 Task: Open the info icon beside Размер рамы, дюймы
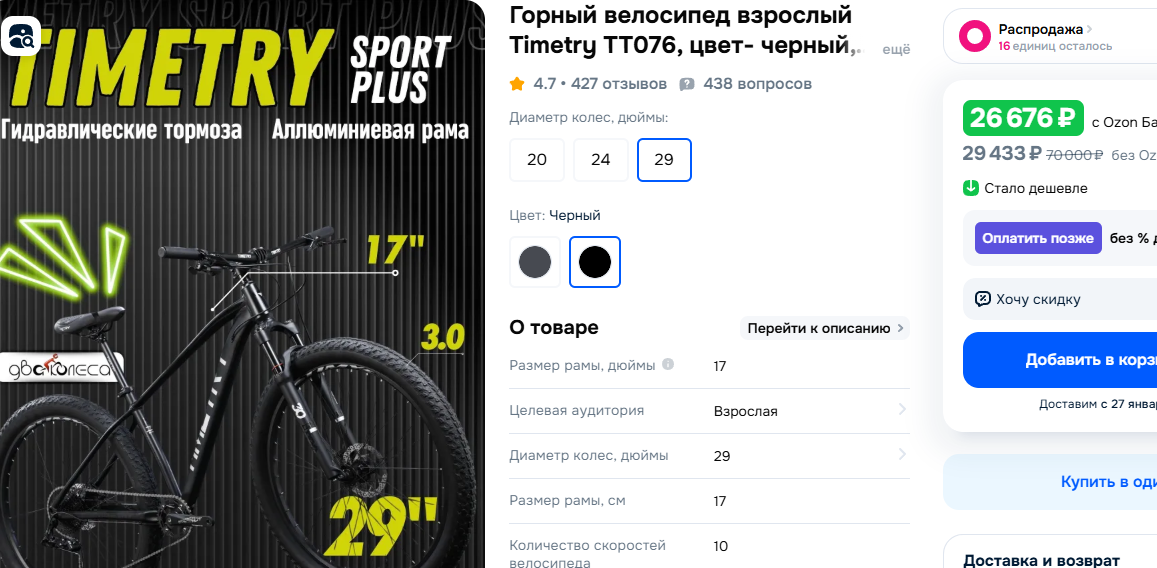click(x=668, y=364)
